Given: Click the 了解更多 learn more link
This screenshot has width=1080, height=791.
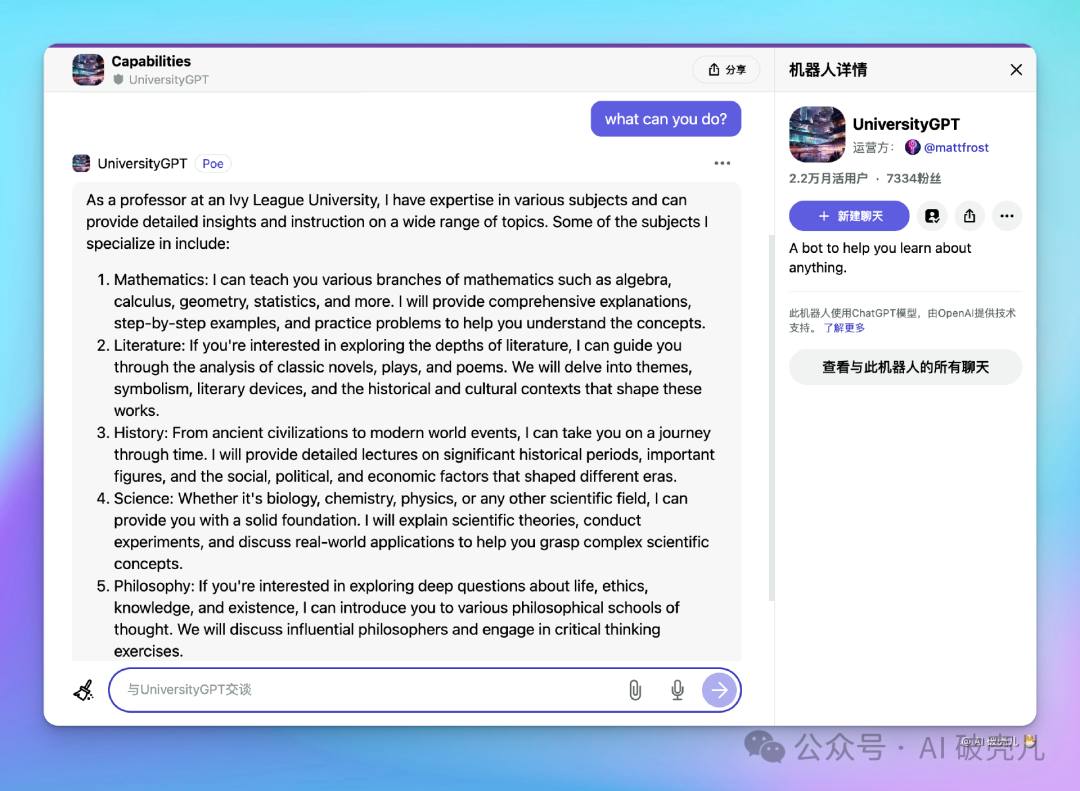Looking at the screenshot, I should click(x=844, y=328).
